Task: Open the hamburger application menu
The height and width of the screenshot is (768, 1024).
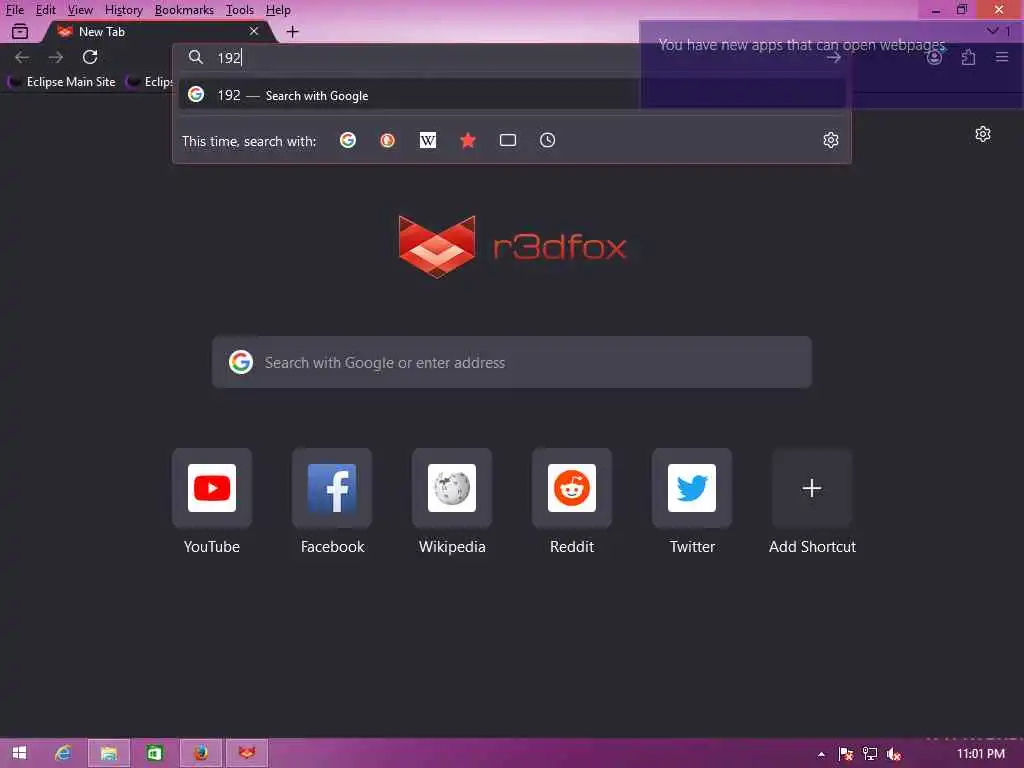Action: click(1002, 57)
